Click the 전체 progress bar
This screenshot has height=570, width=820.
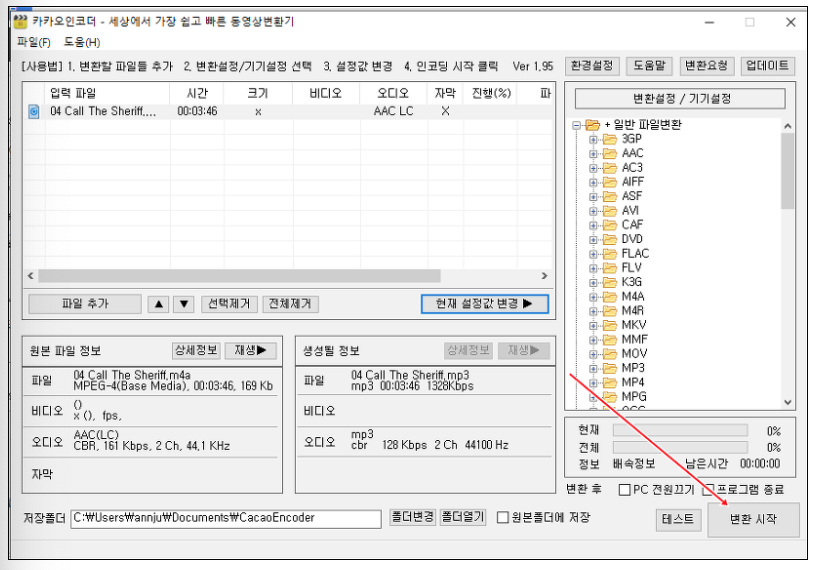coord(680,448)
